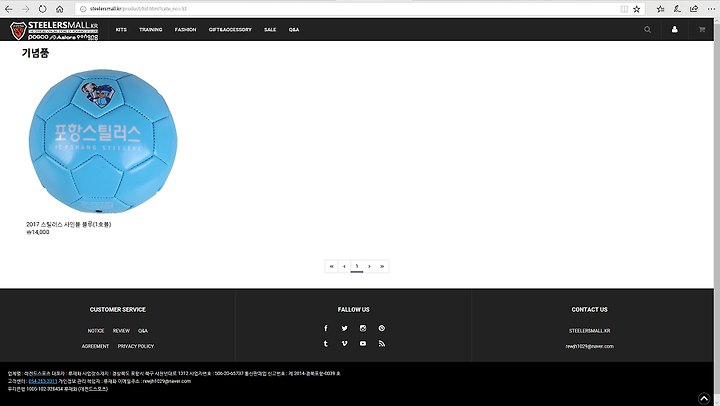Open the YouTube icon
The image size is (720, 406).
pos(363,344)
